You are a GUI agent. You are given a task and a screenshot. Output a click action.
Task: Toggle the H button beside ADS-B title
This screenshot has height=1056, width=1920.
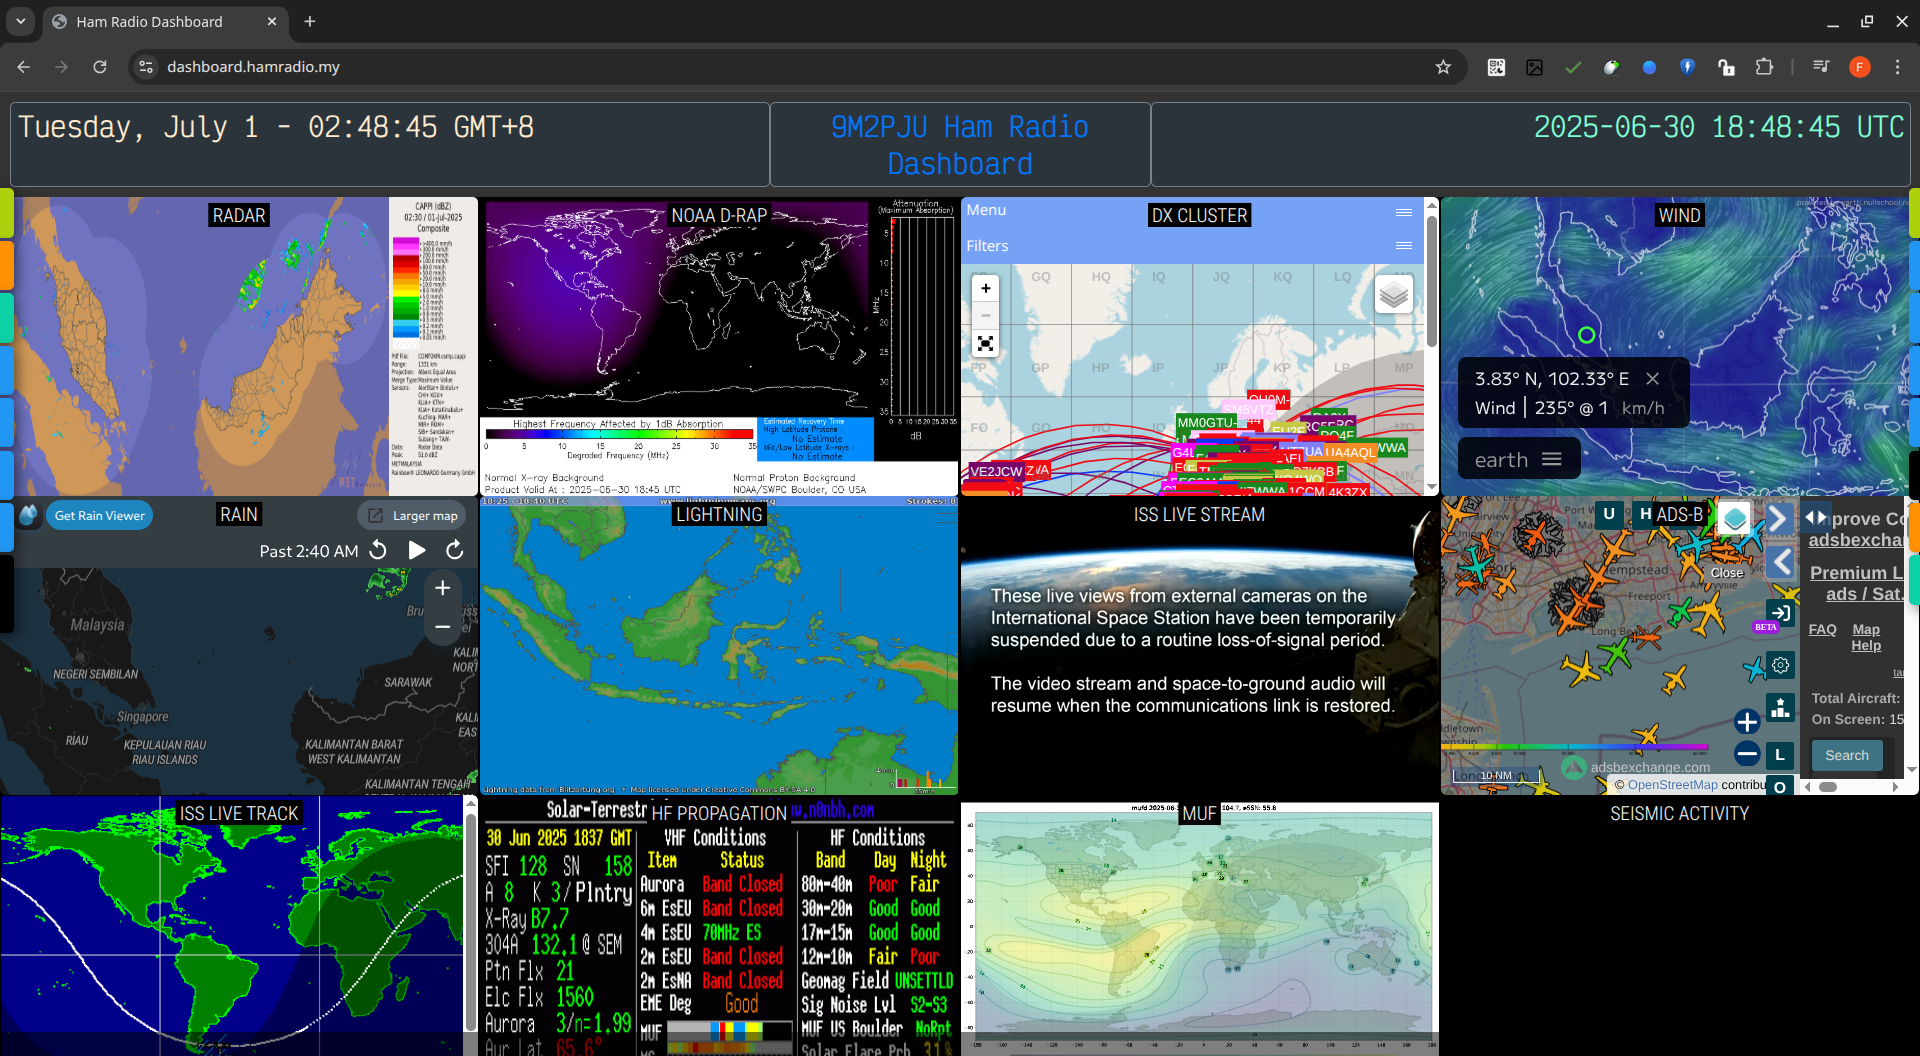click(1646, 514)
